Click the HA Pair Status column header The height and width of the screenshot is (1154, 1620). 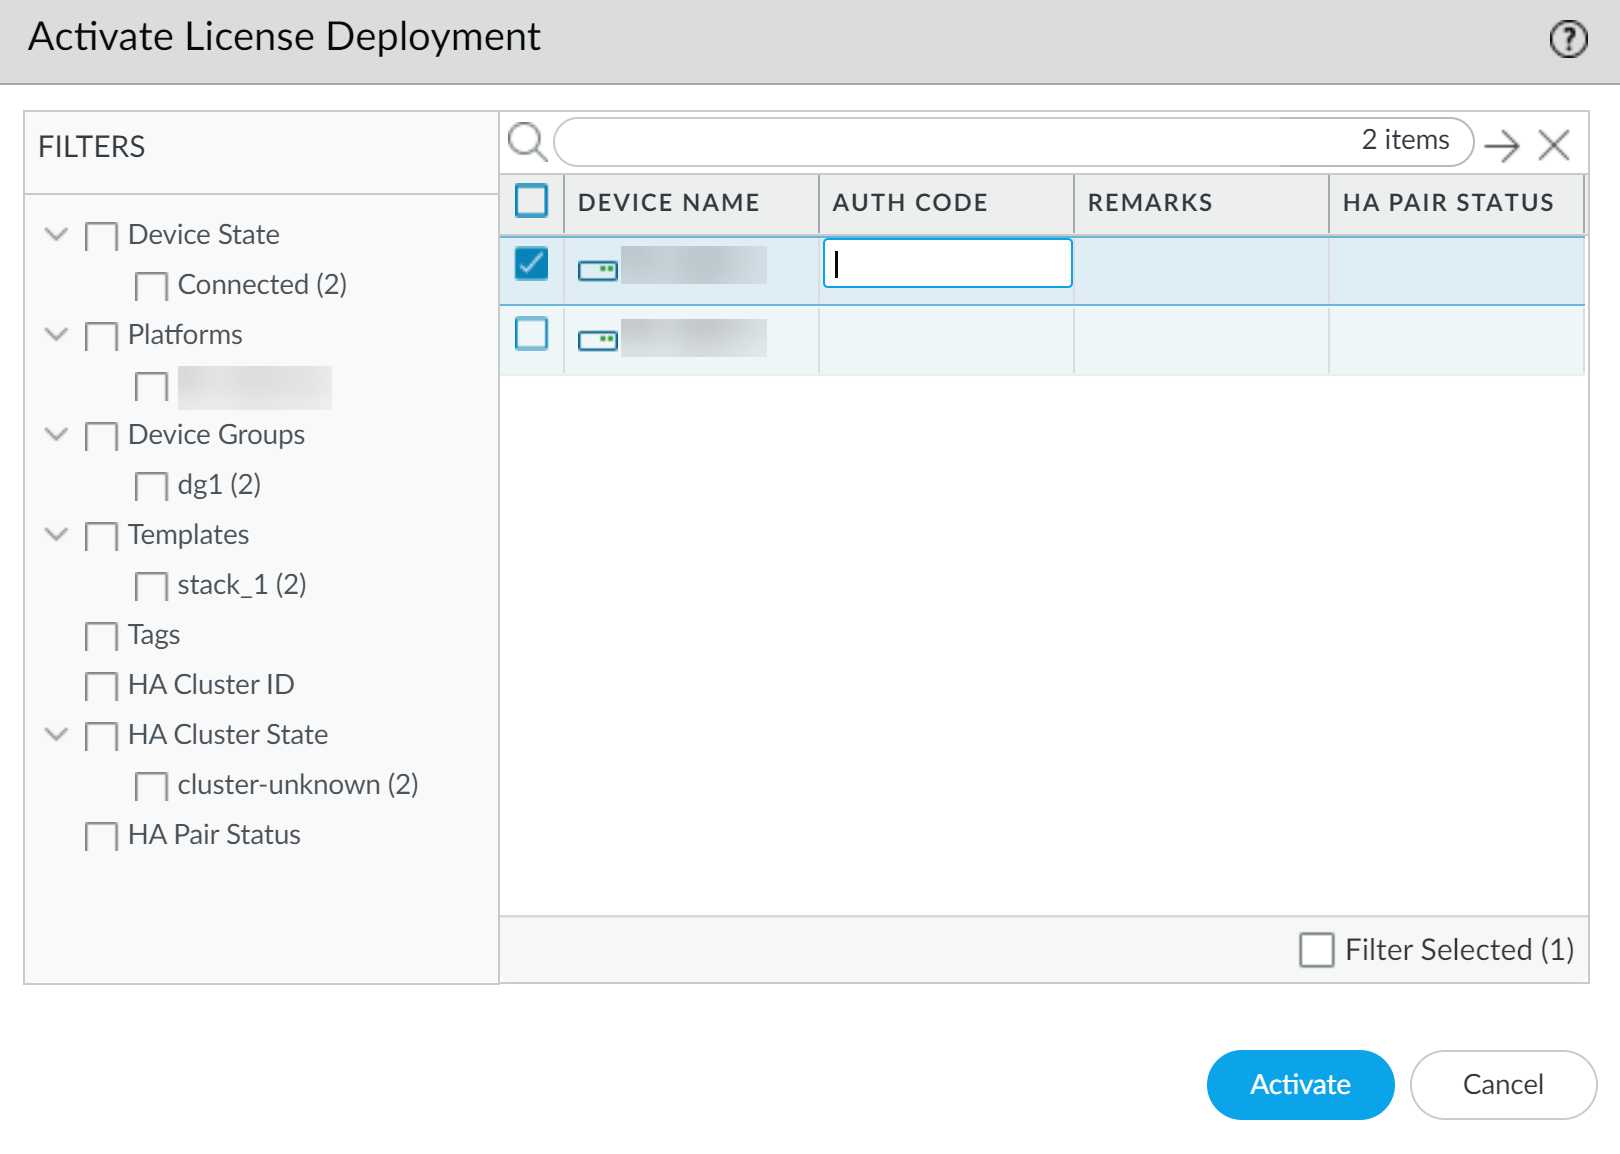point(1447,203)
